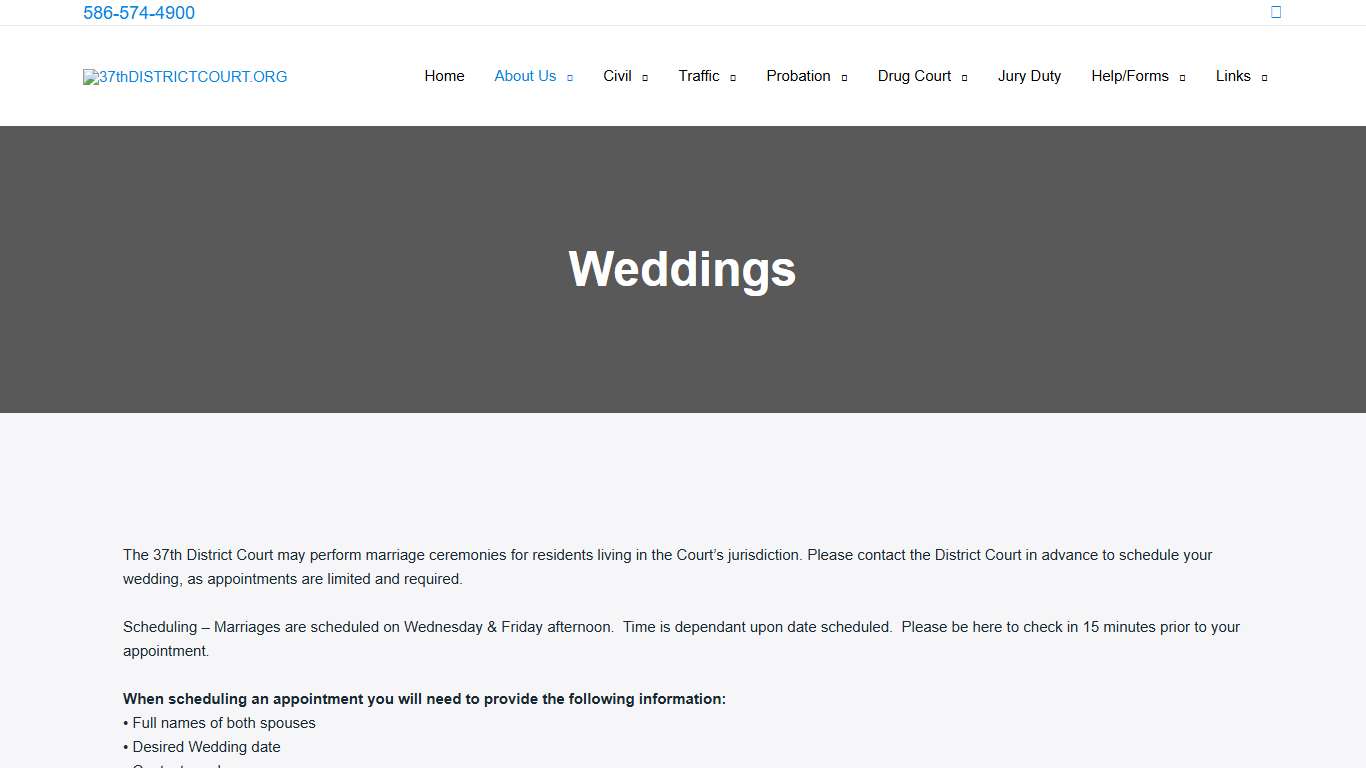Select About Us in the navigation bar
This screenshot has width=1366, height=768.
525,76
